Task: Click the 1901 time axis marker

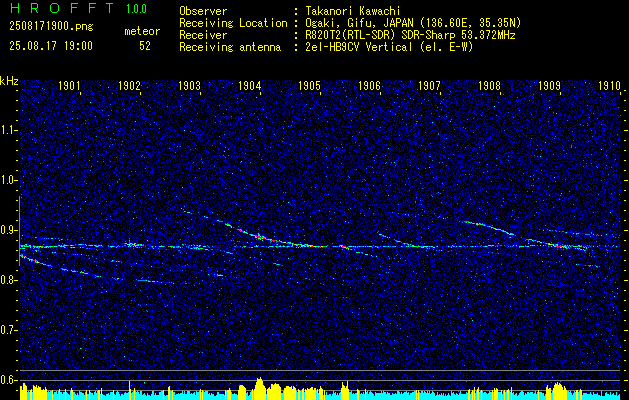Action: click(69, 85)
